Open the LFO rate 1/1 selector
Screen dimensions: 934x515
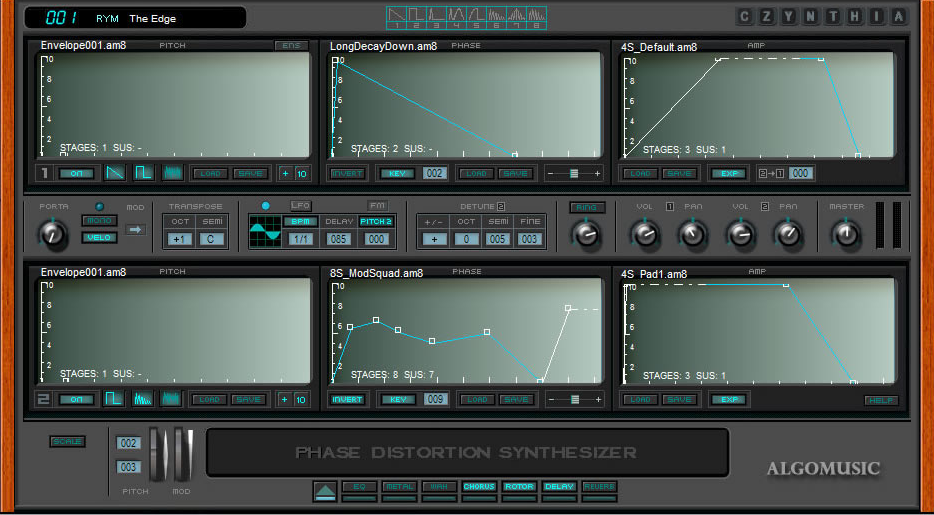299,239
